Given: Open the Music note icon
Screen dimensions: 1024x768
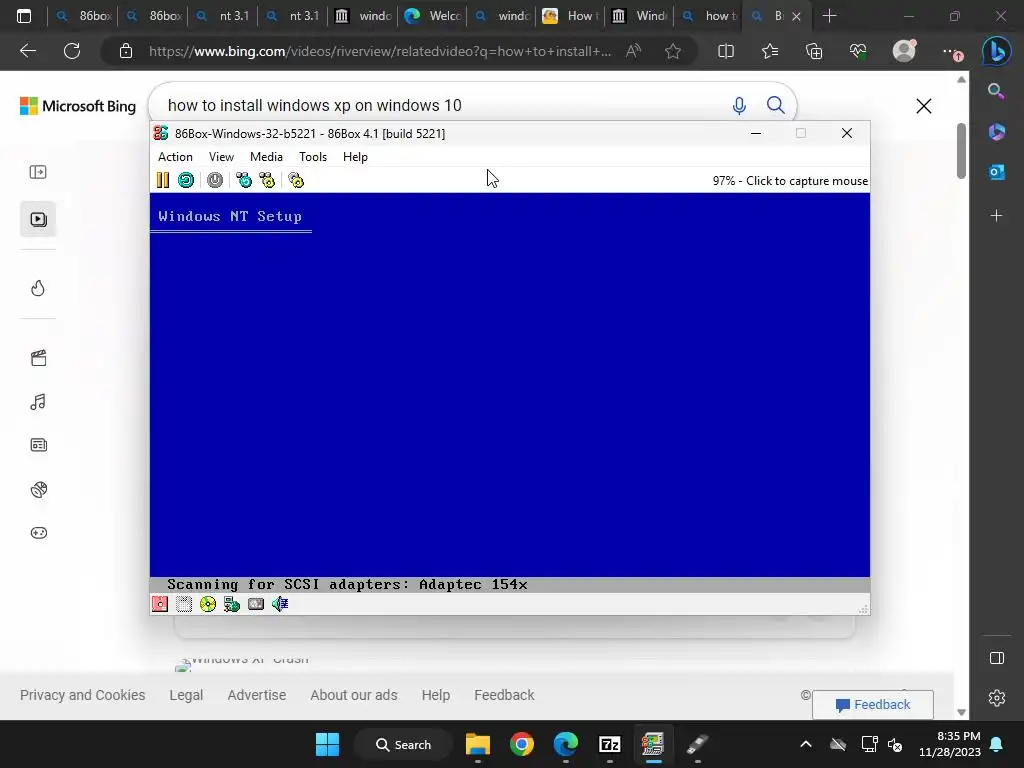Looking at the screenshot, I should tap(38, 402).
